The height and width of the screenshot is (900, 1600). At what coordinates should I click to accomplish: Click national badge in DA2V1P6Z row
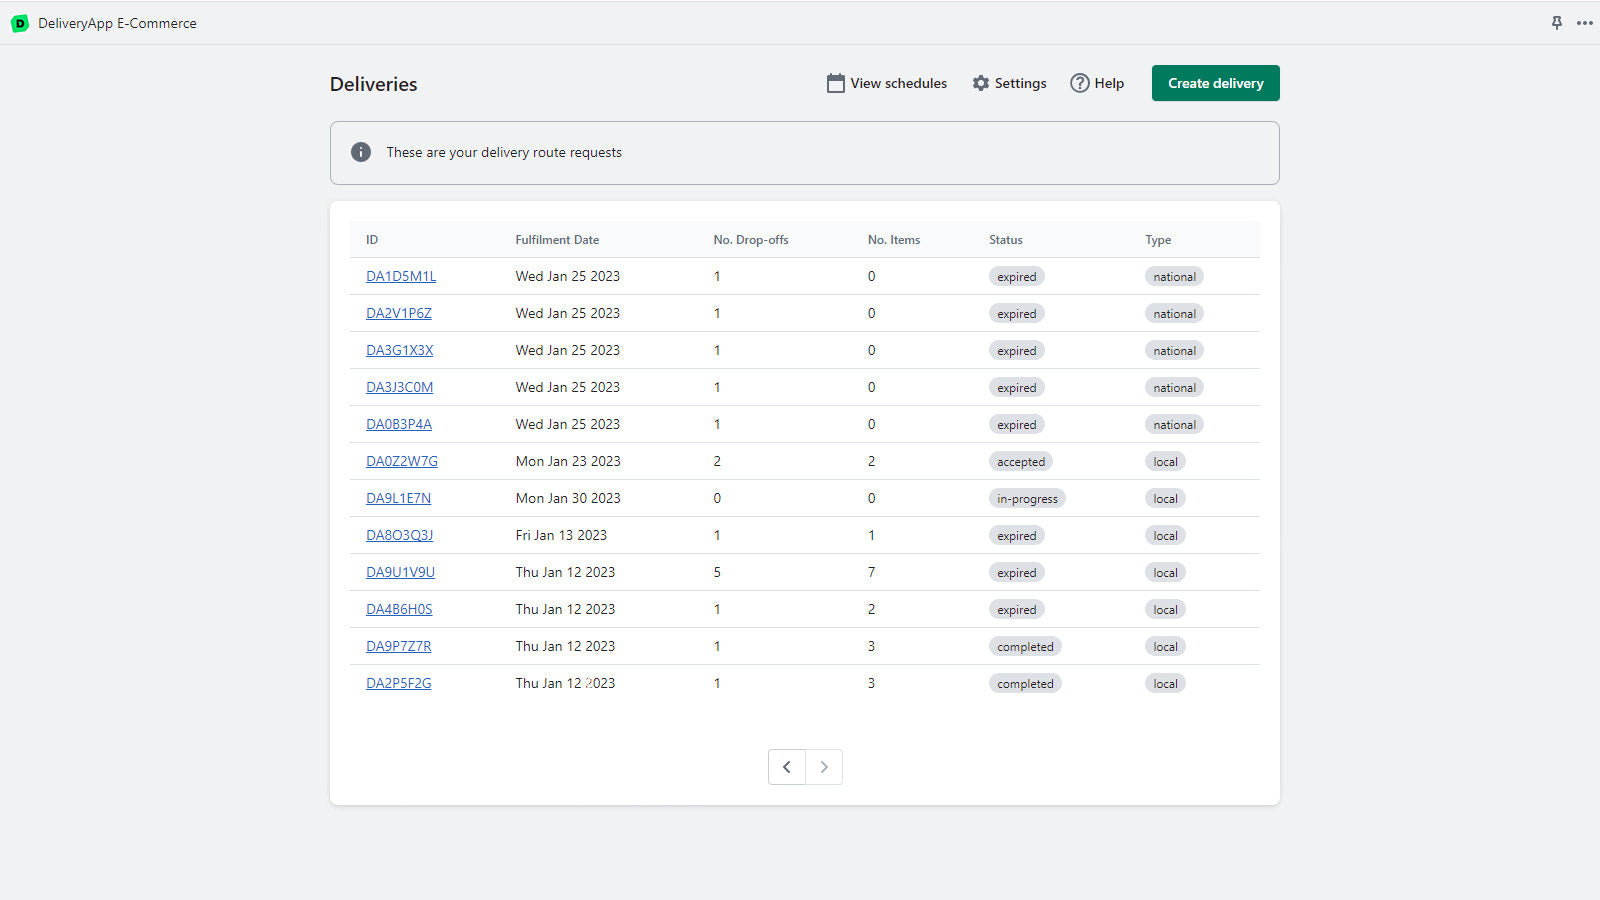coord(1174,313)
